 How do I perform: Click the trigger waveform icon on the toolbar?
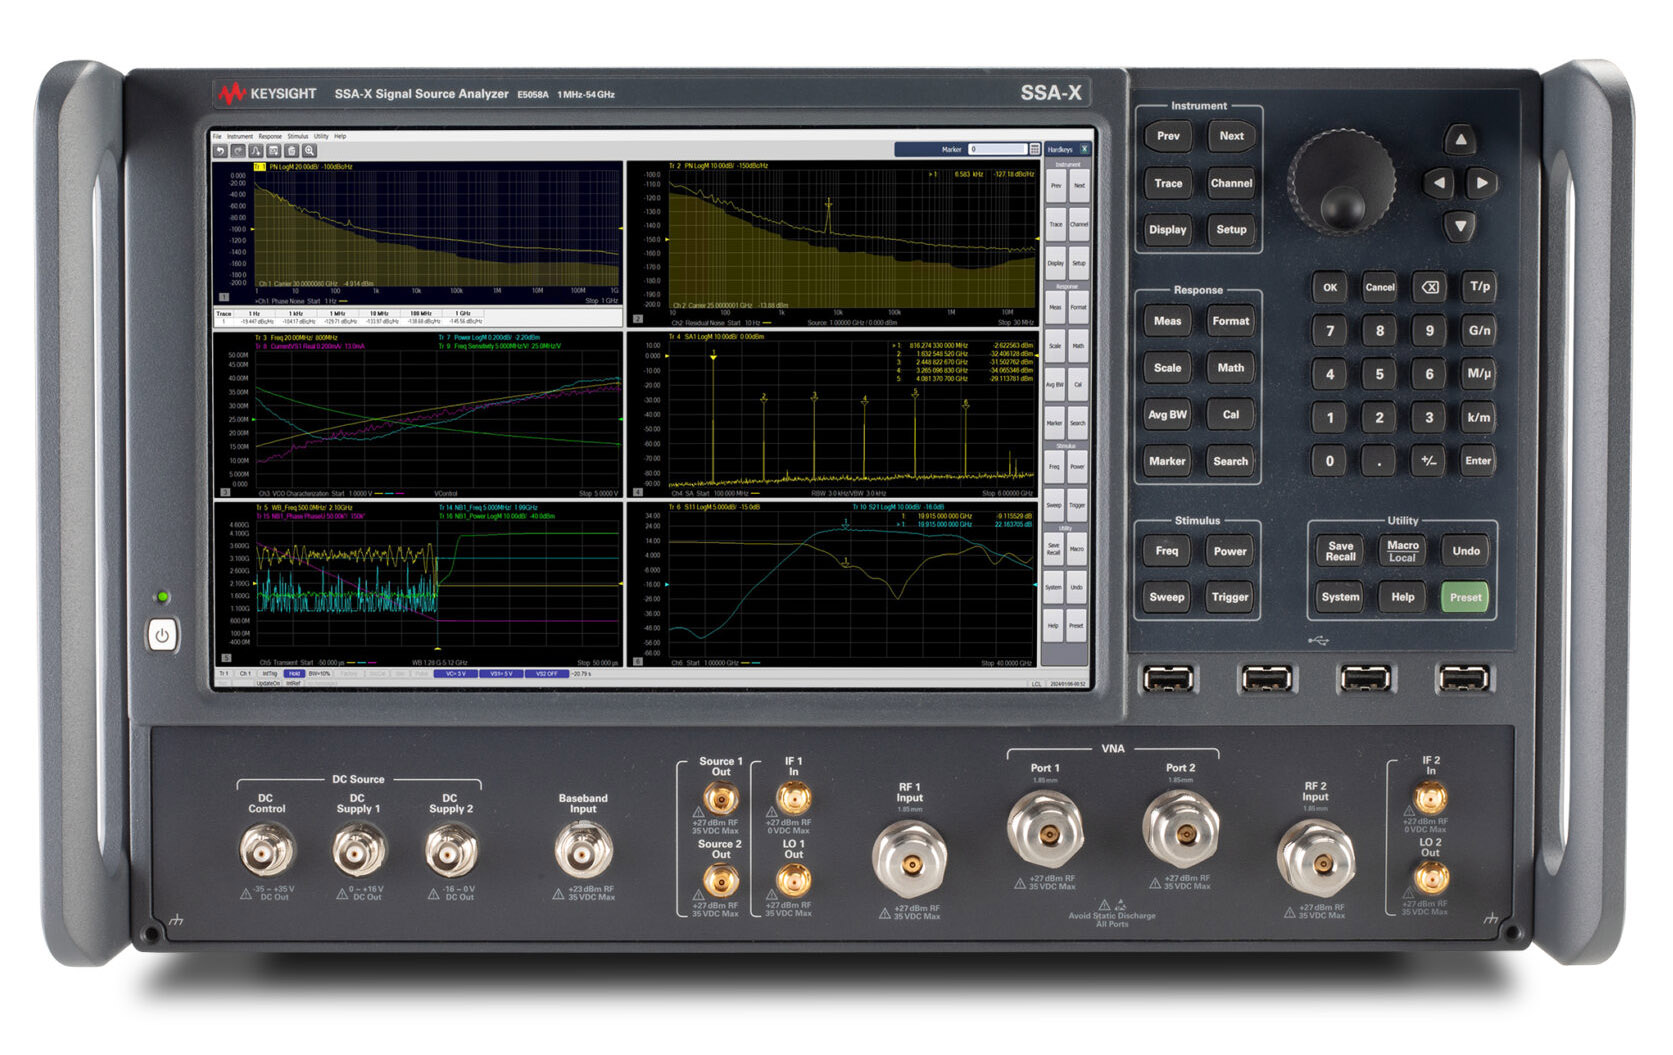point(255,155)
